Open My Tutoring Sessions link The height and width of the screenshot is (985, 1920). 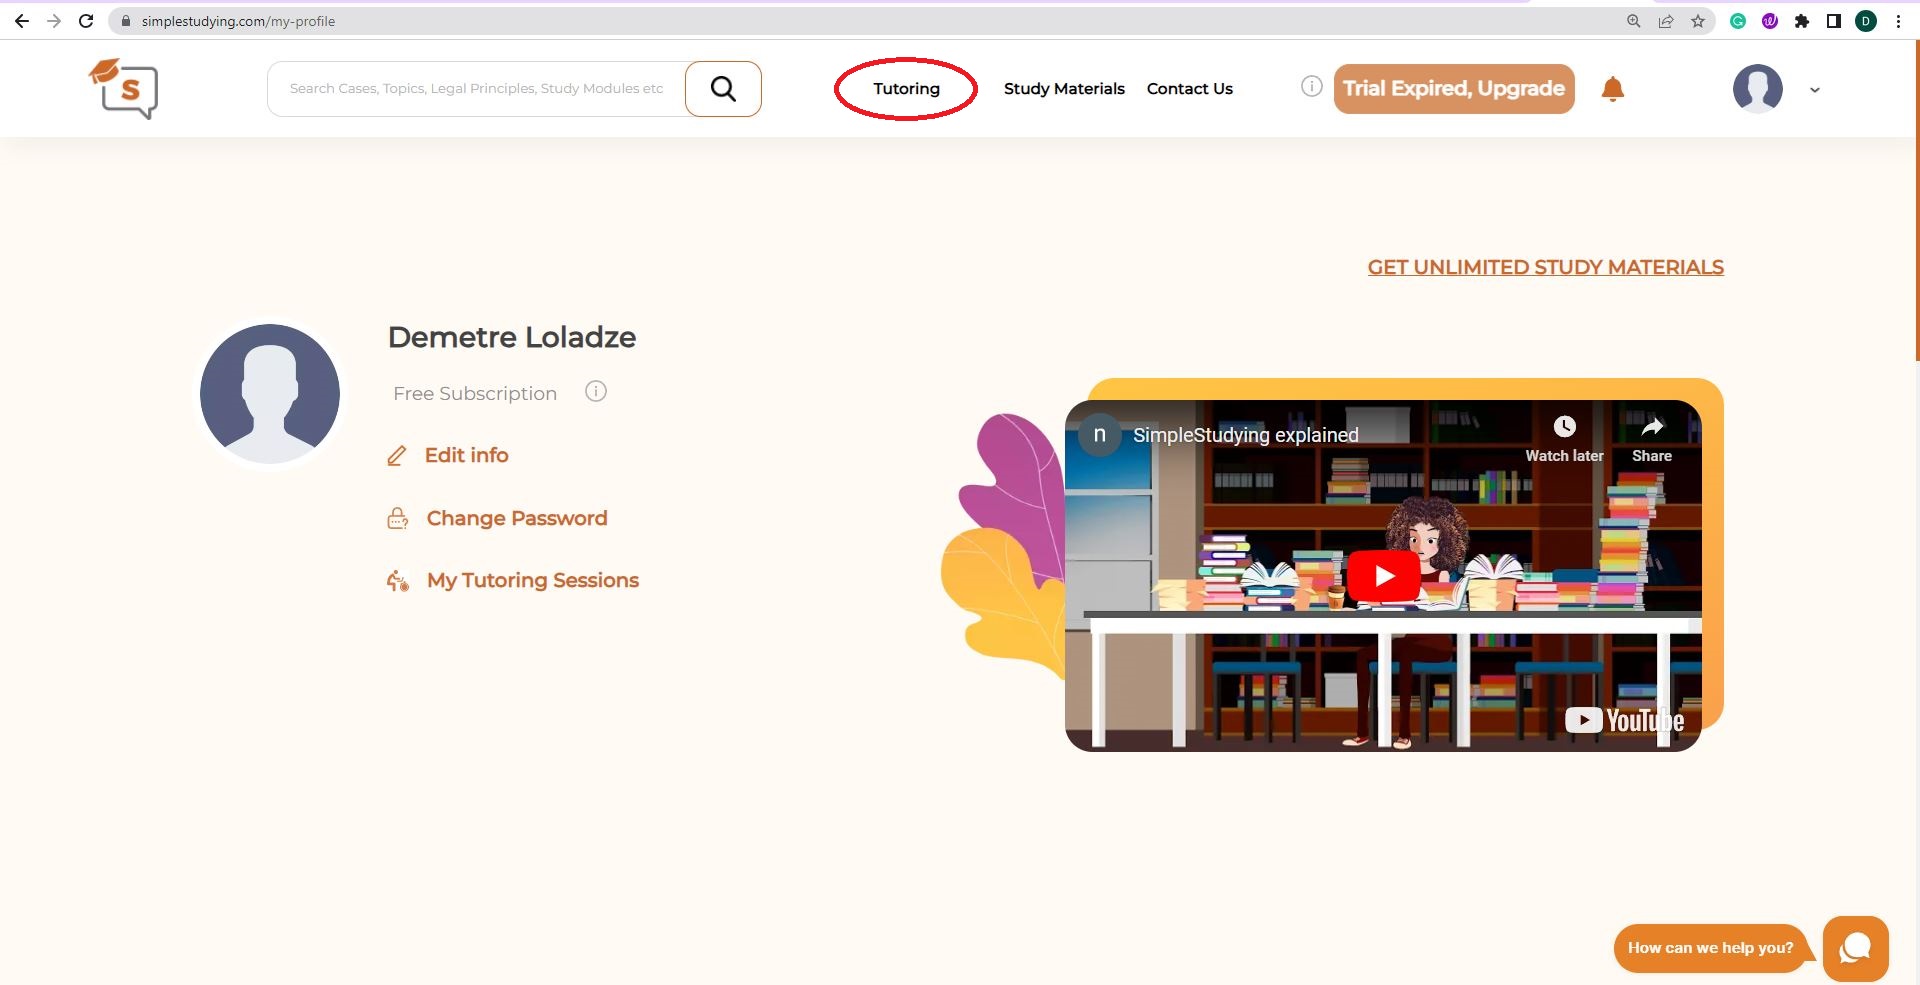point(533,580)
